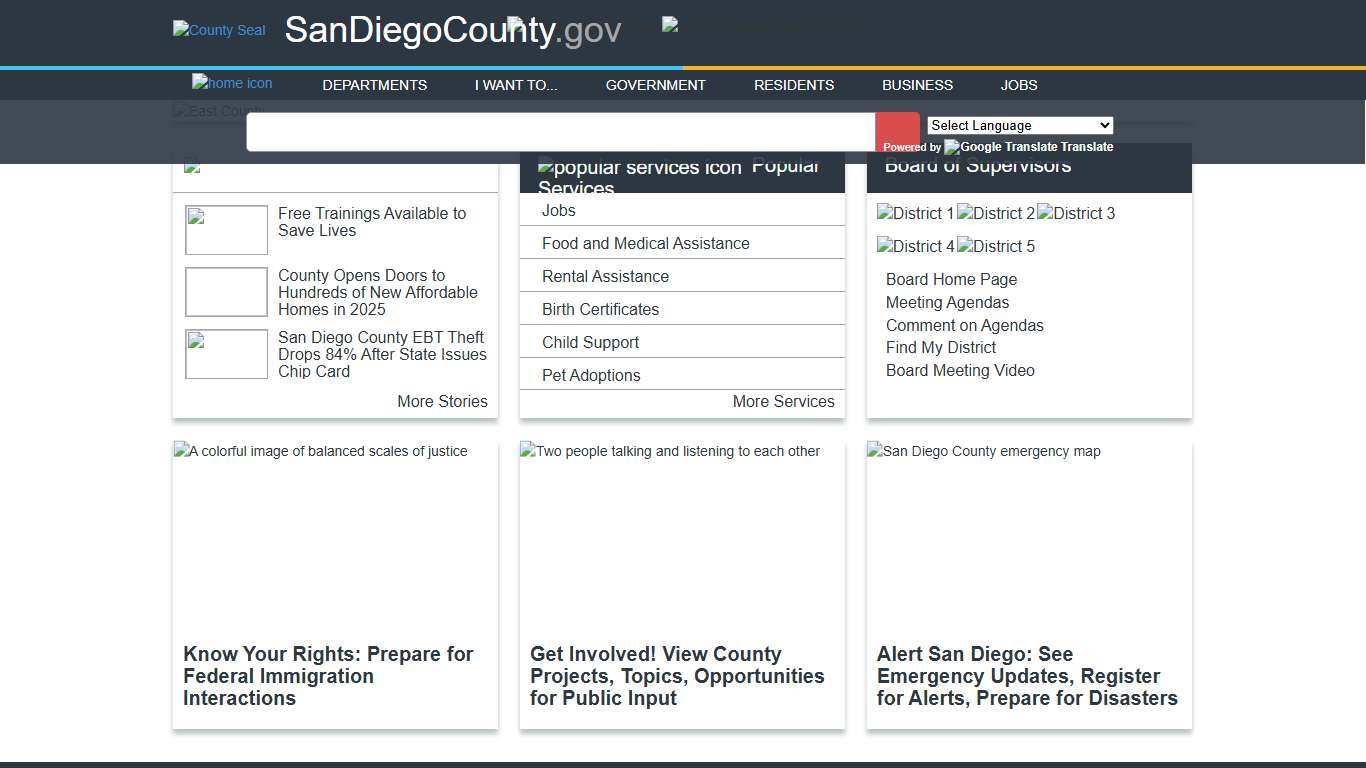Open the Board Home Page link
Image resolution: width=1366 pixels, height=768 pixels.
click(950, 279)
